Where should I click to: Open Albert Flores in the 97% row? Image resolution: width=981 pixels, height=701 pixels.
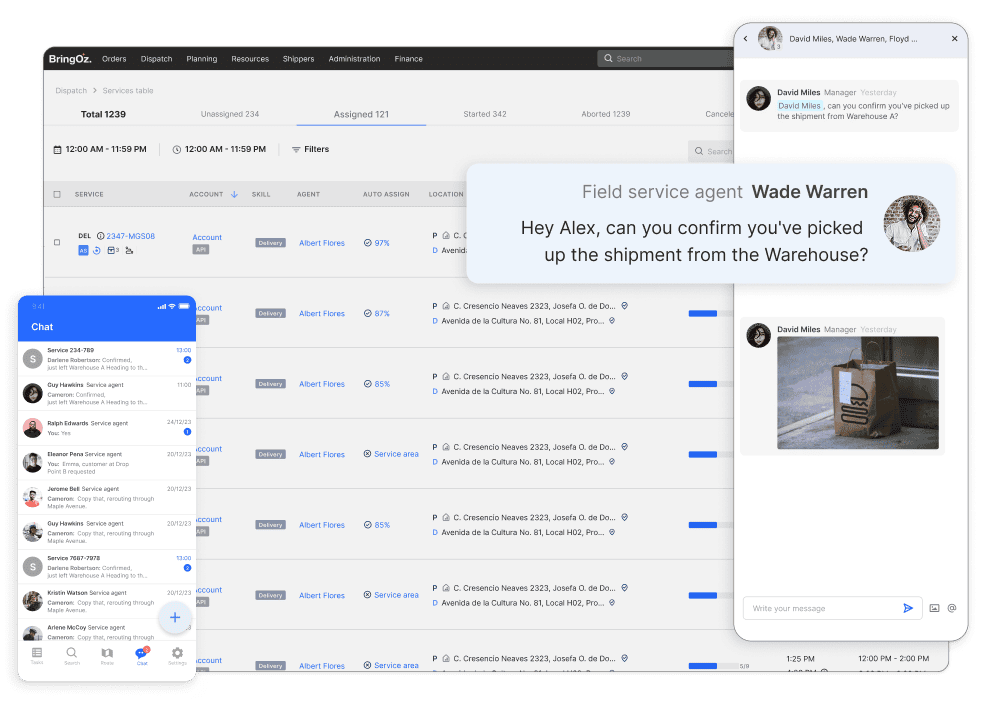pyautogui.click(x=322, y=243)
